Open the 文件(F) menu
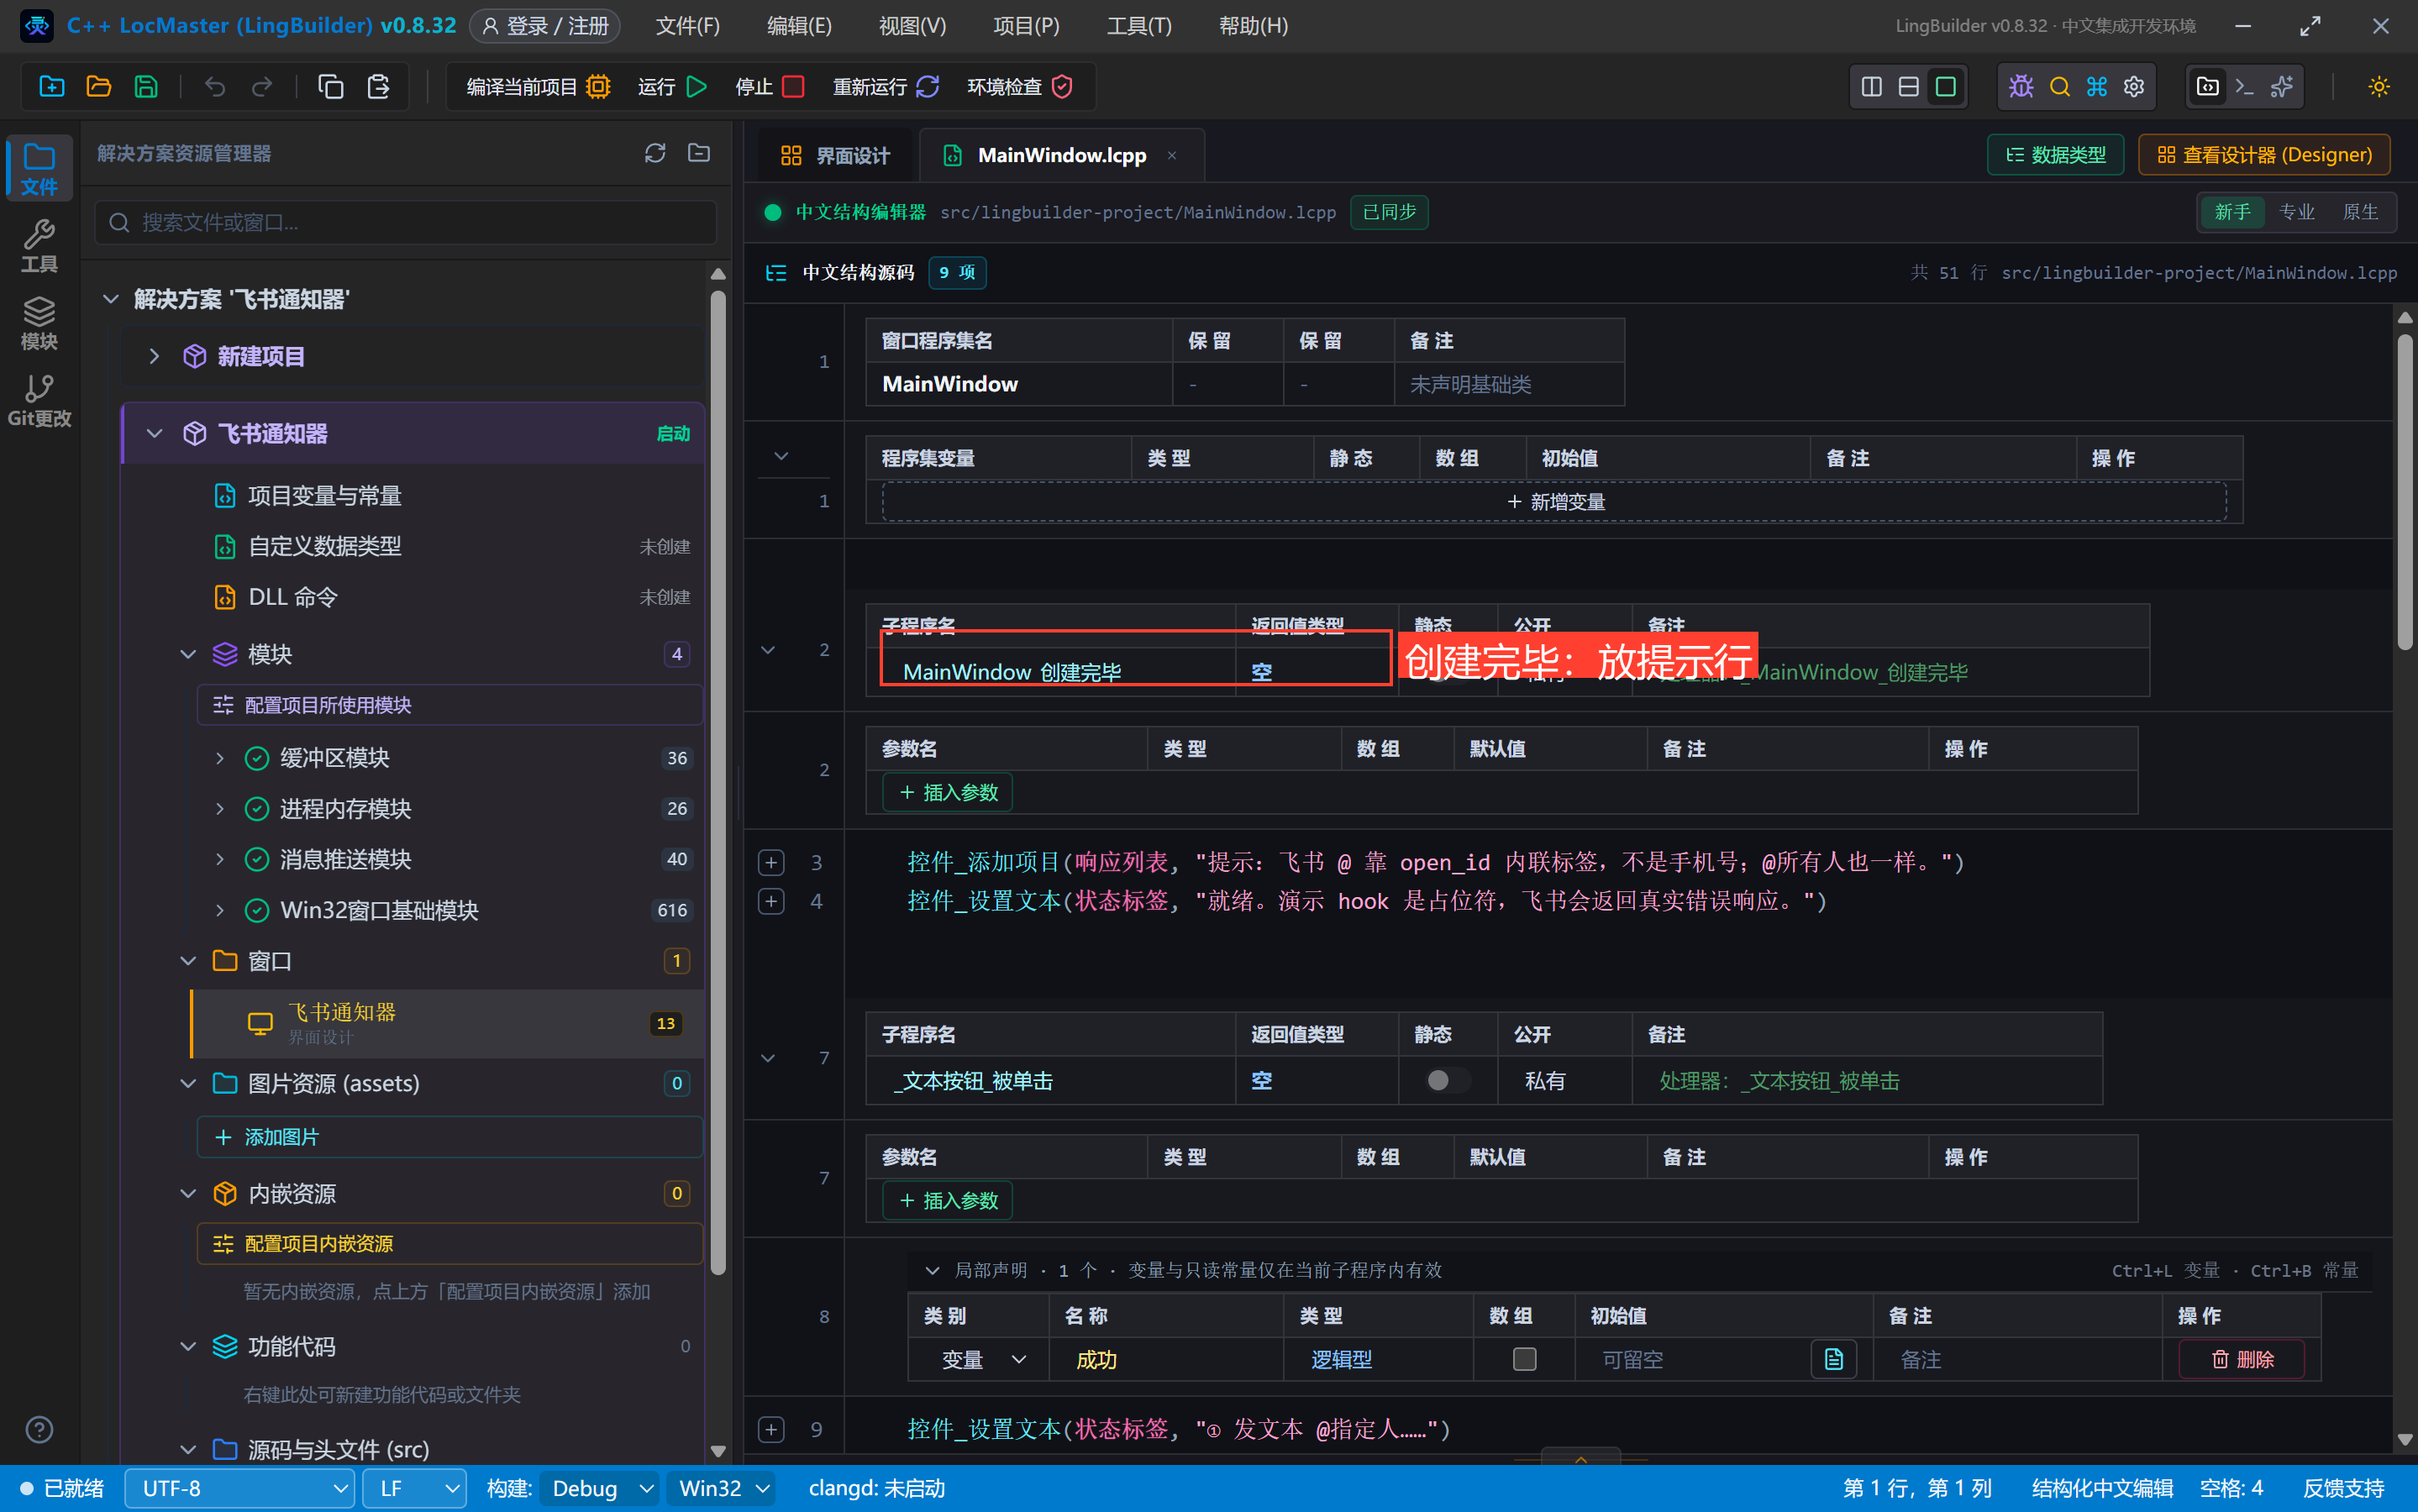2418x1512 pixels. click(x=687, y=26)
